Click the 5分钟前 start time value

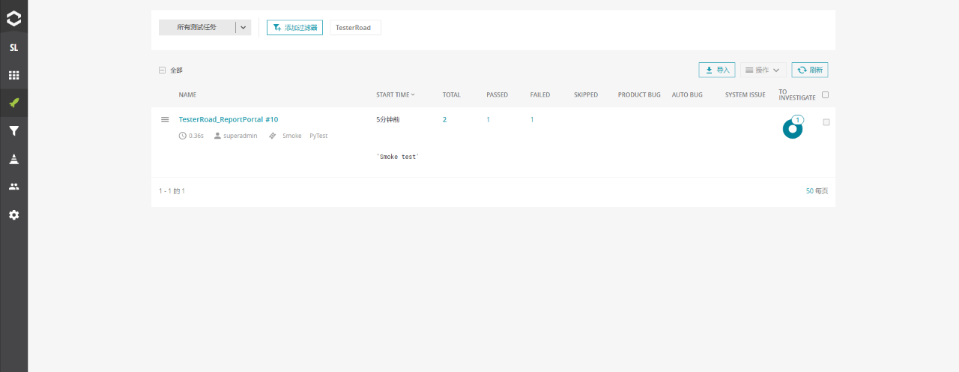pyautogui.click(x=388, y=119)
